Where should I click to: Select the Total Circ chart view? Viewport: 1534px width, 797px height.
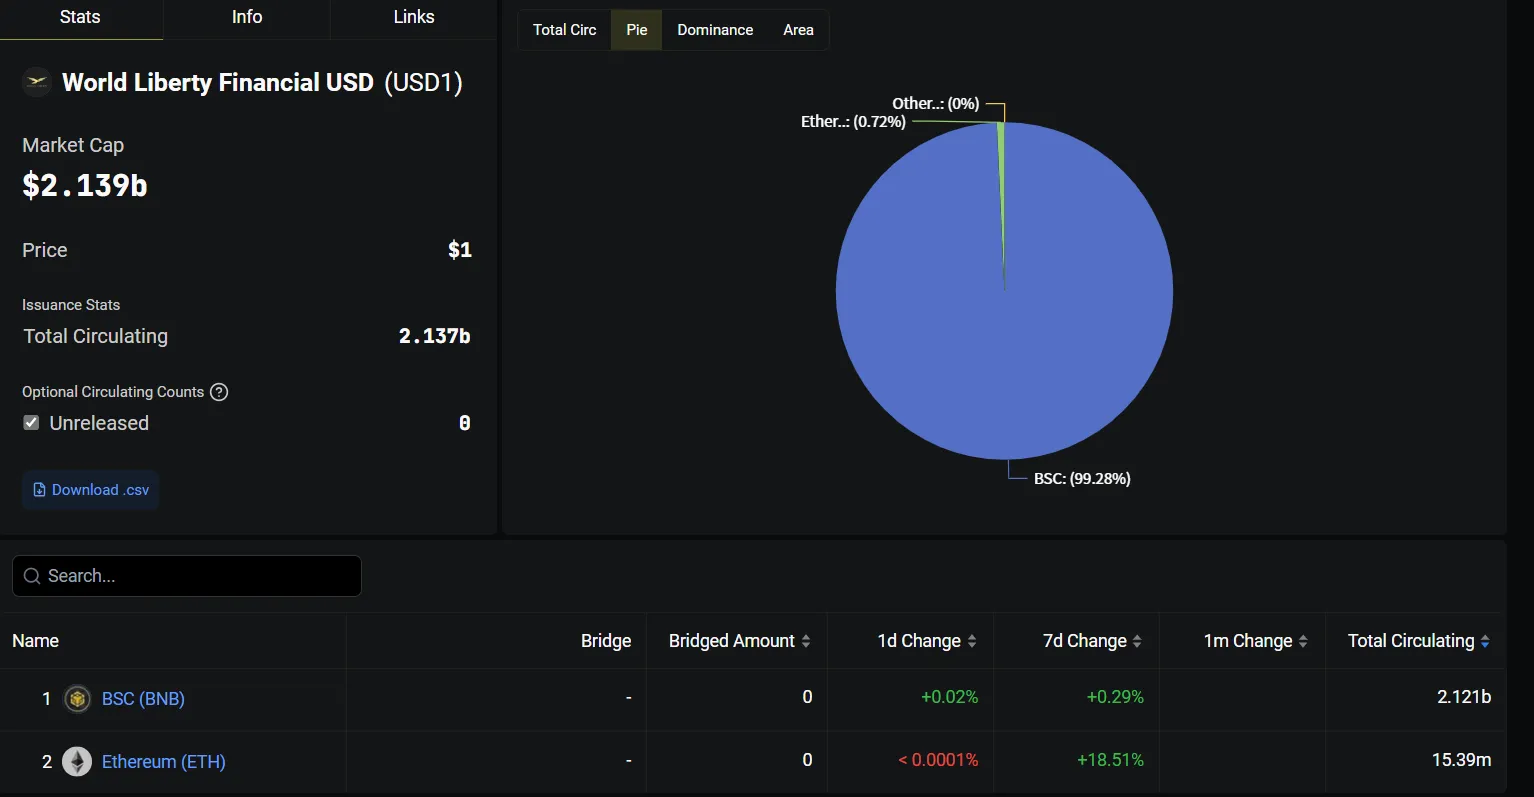click(565, 30)
